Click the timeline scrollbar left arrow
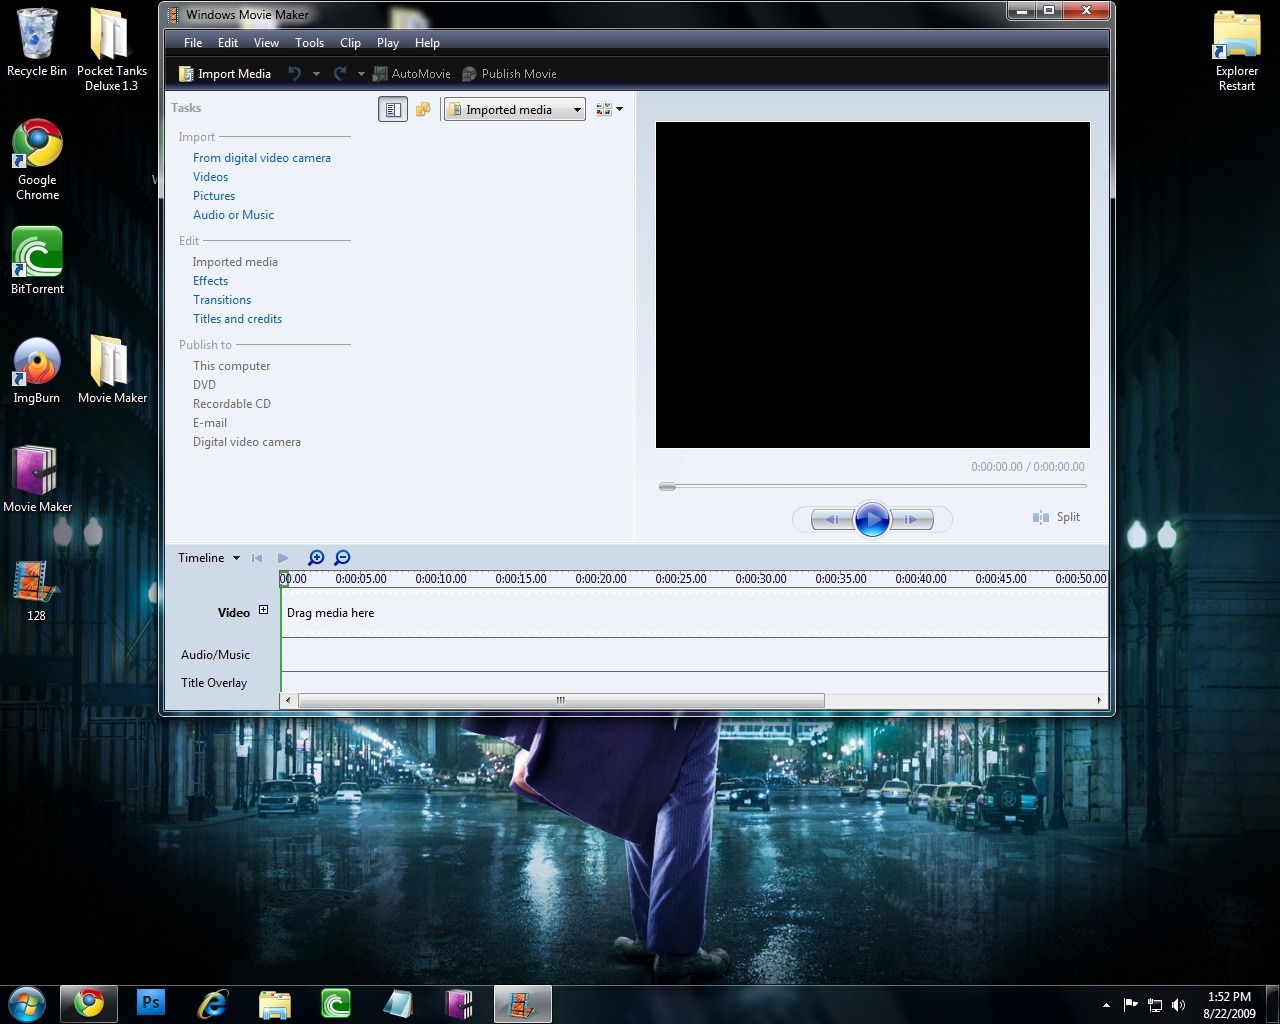Image resolution: width=1280 pixels, height=1024 pixels. [288, 700]
